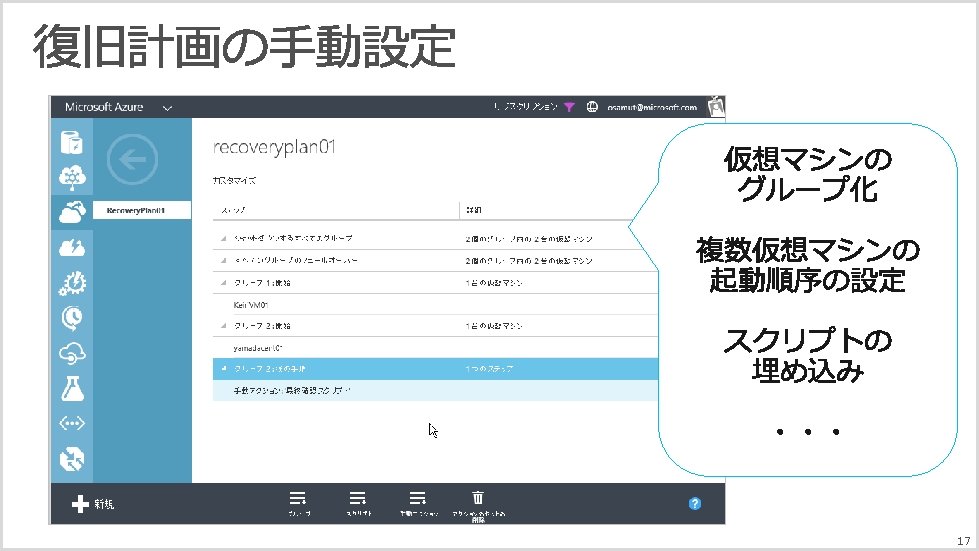The image size is (979, 551).
Task: Click the ステップ column header
Action: pos(233,210)
